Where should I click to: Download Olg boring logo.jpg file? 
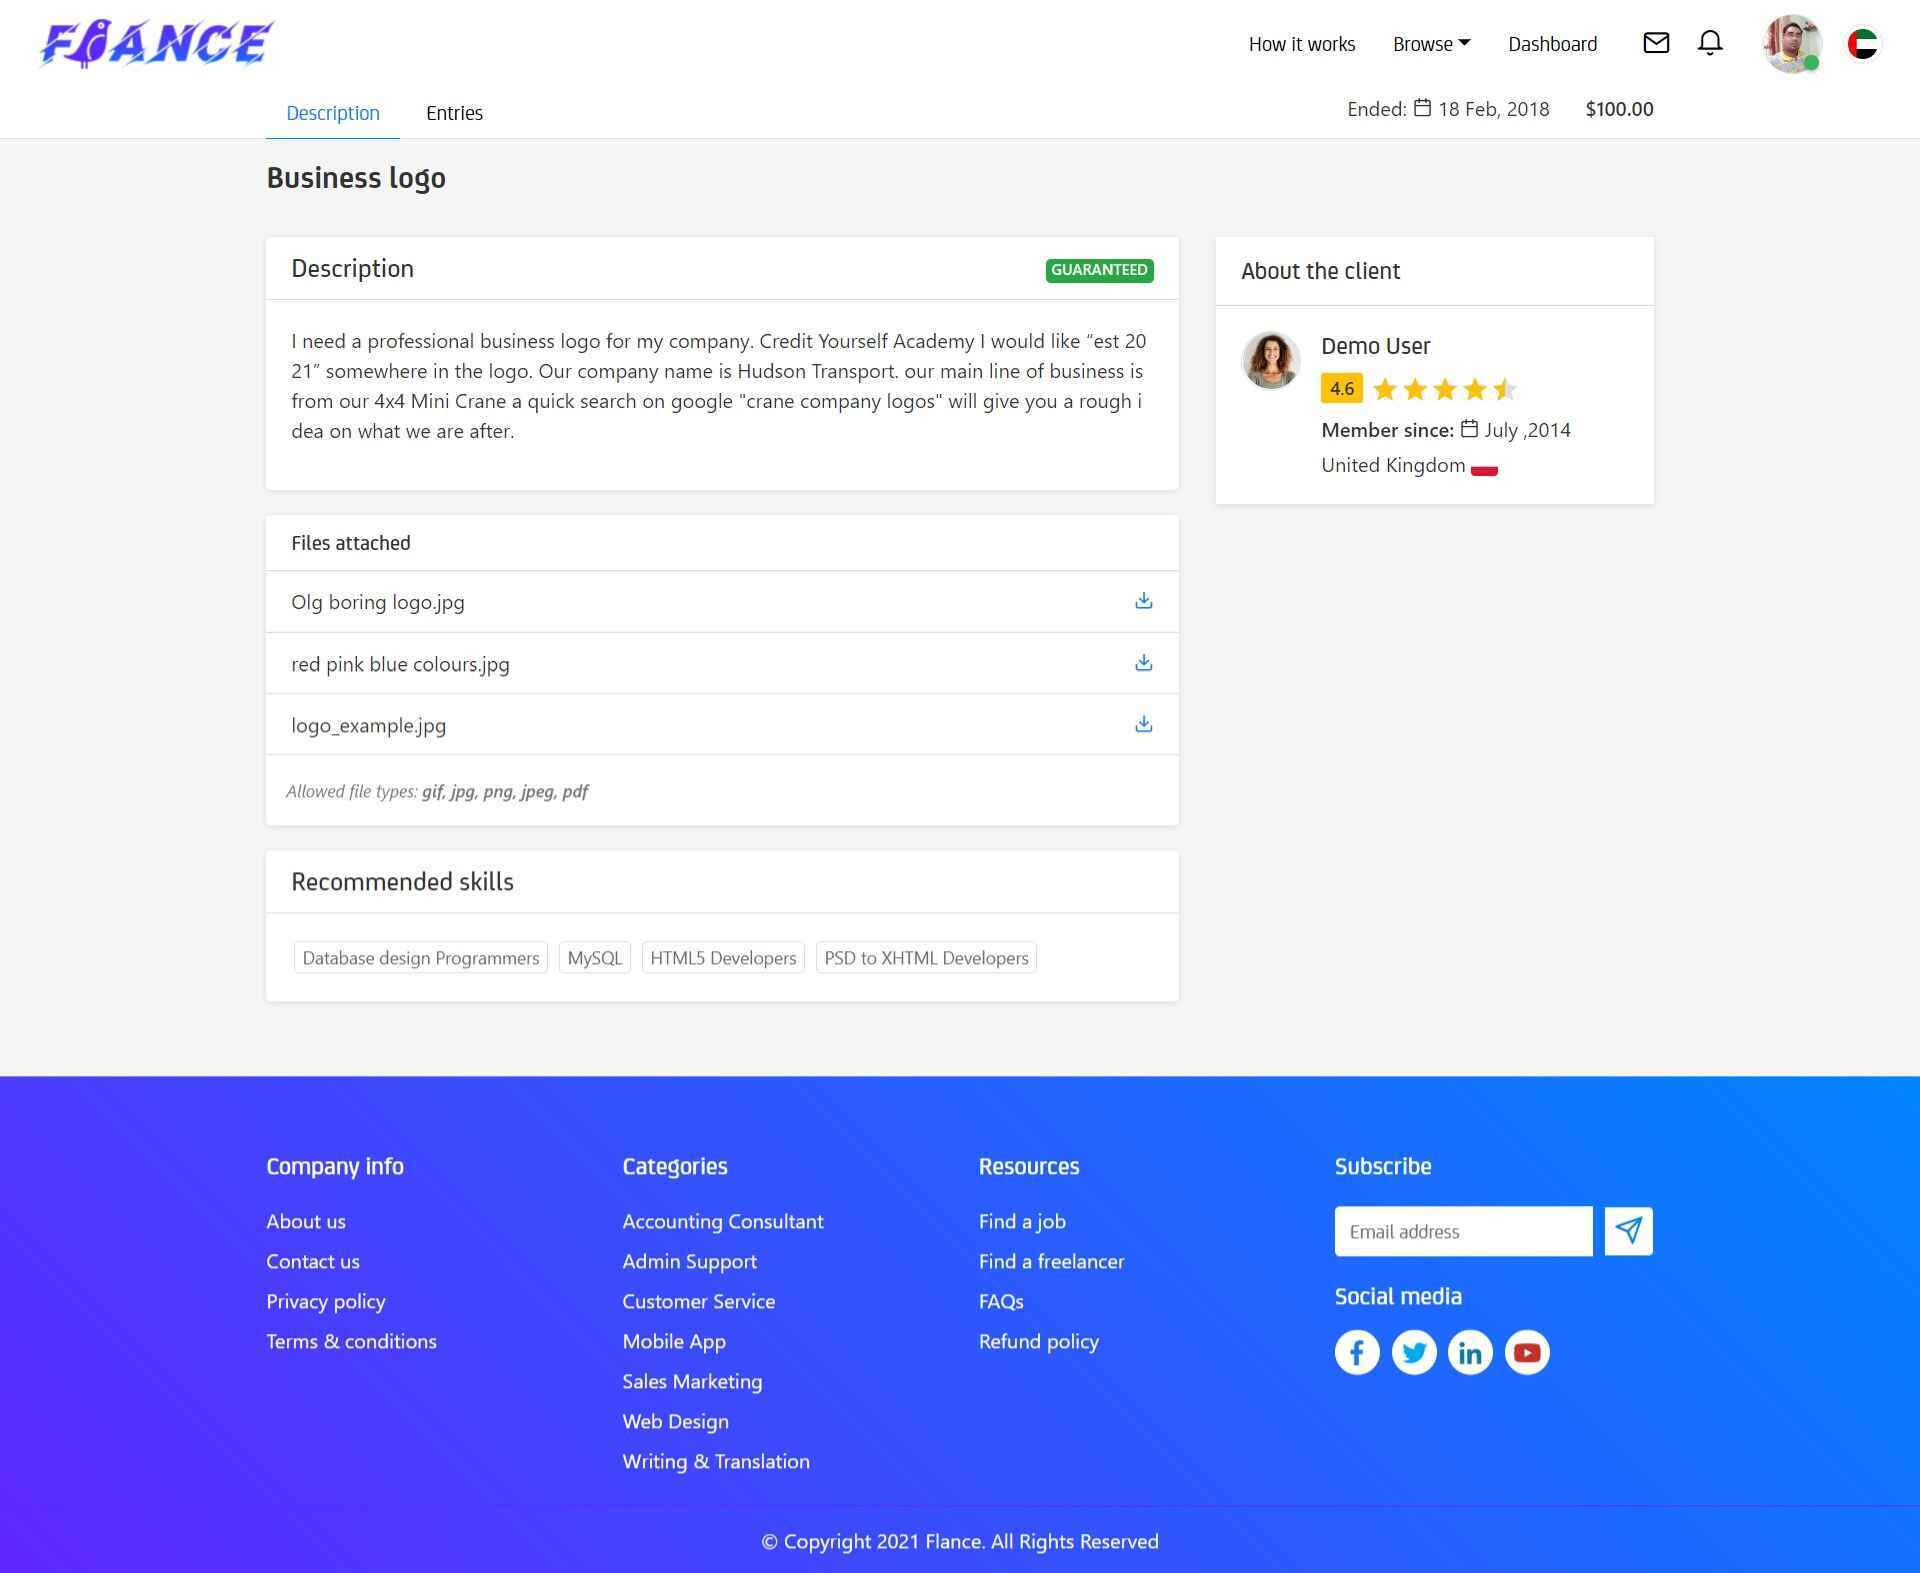point(1143,601)
